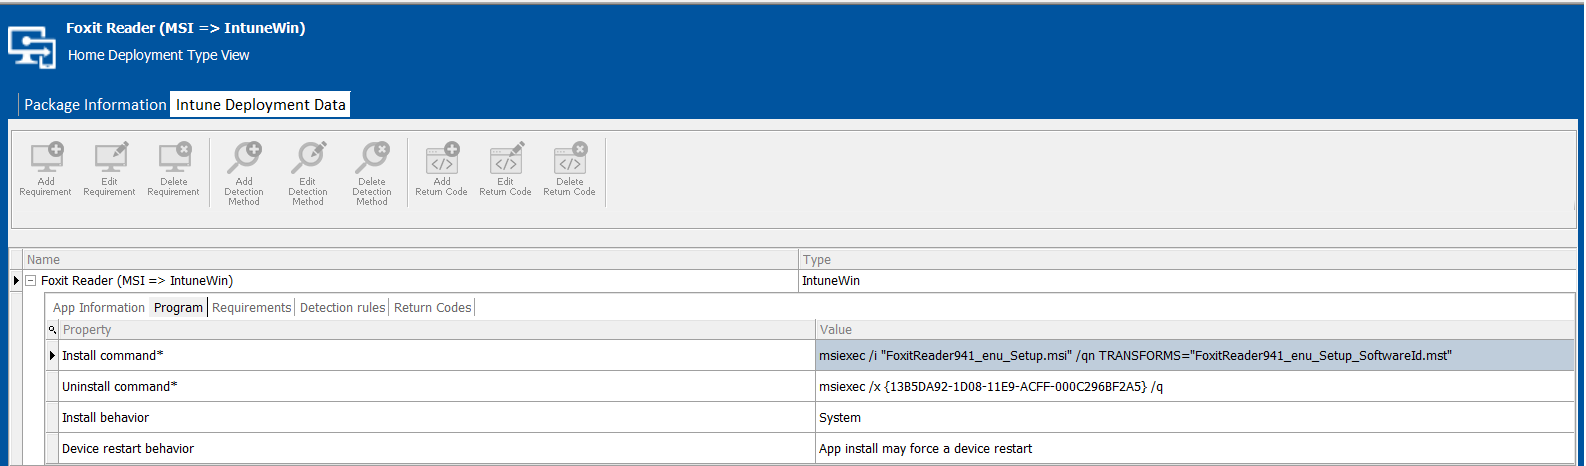Click the msiexec /x uninstall command value
Screen dimensions: 1586x466
click(1195, 387)
